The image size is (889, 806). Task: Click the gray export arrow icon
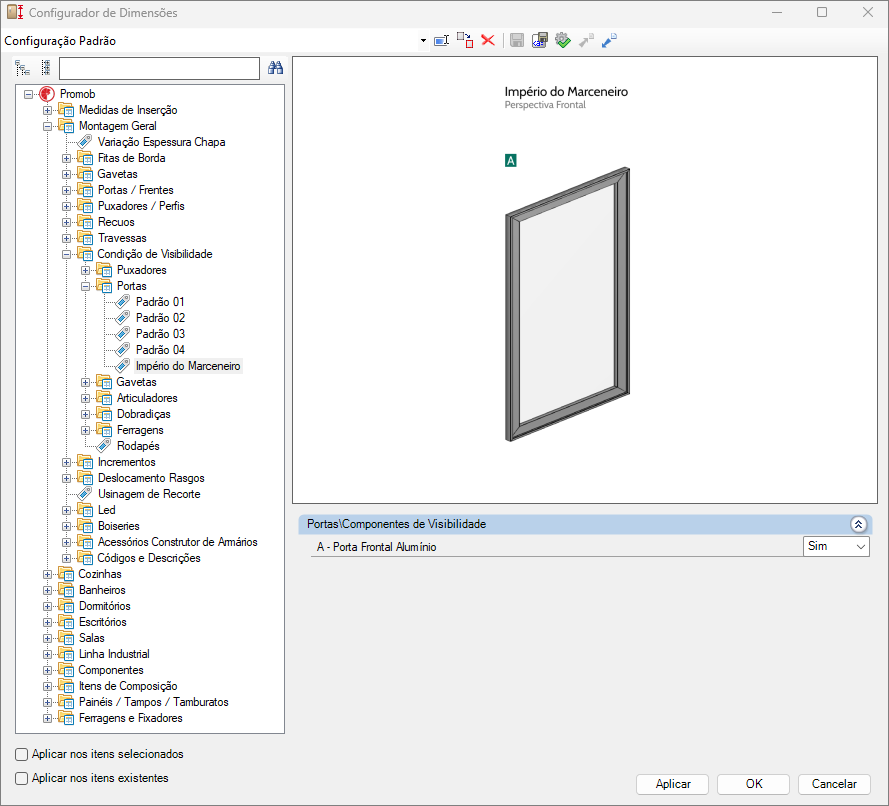(x=586, y=40)
